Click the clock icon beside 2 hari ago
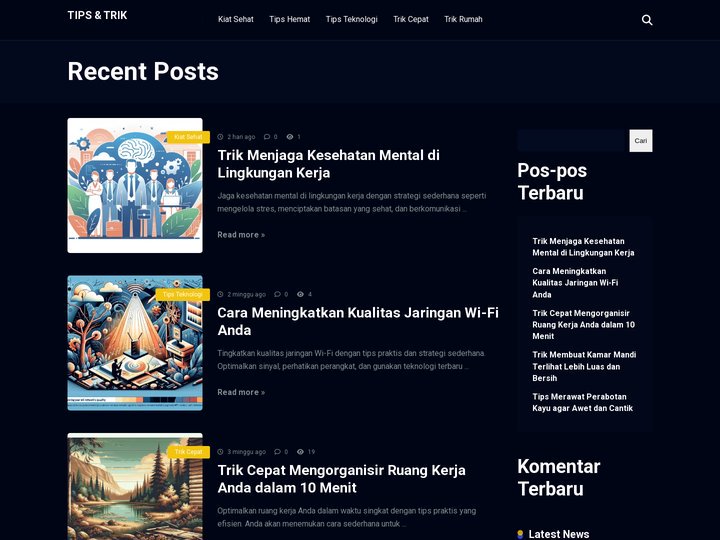 [220, 137]
